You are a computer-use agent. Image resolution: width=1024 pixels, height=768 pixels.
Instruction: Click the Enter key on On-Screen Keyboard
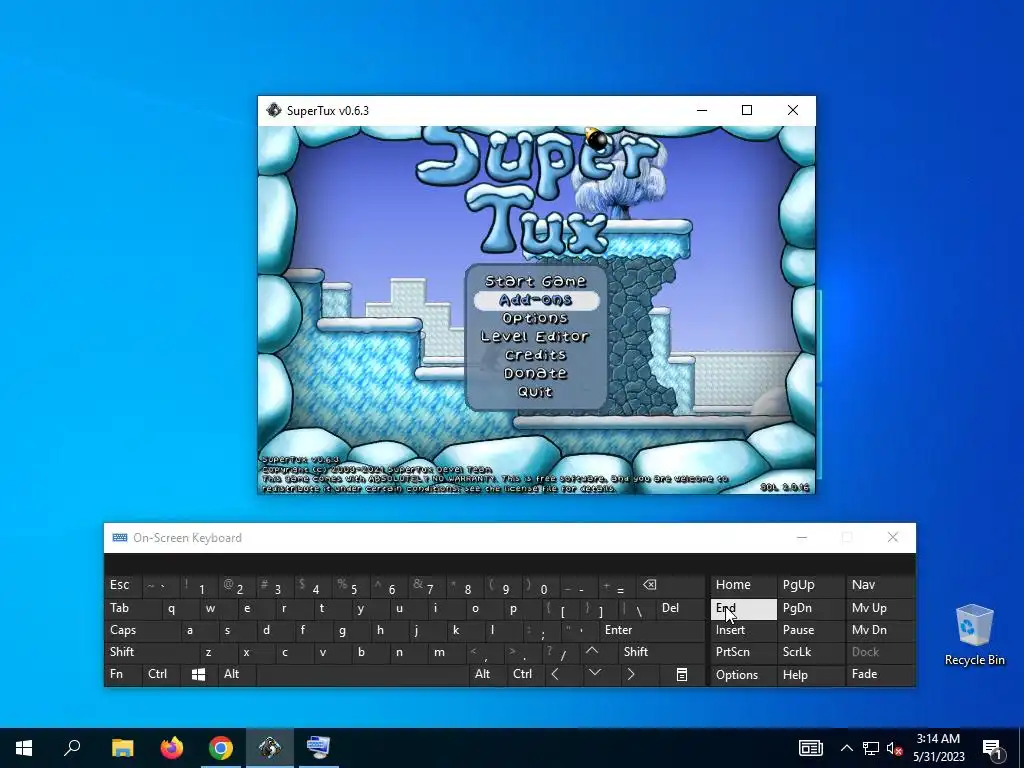(650, 630)
